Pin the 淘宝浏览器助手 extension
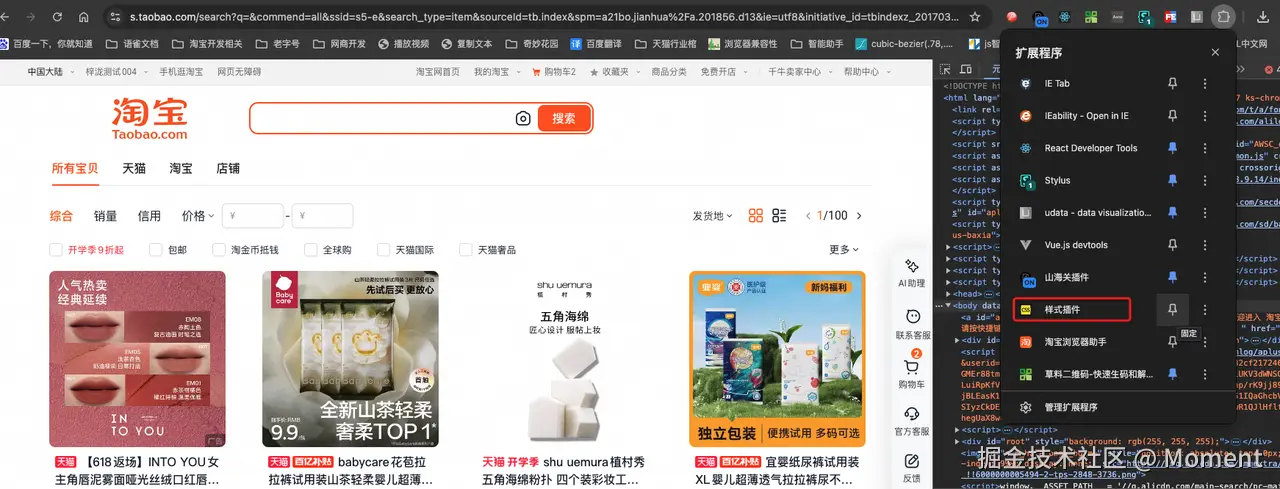The width and height of the screenshot is (1280, 489). pyautogui.click(x=1173, y=342)
